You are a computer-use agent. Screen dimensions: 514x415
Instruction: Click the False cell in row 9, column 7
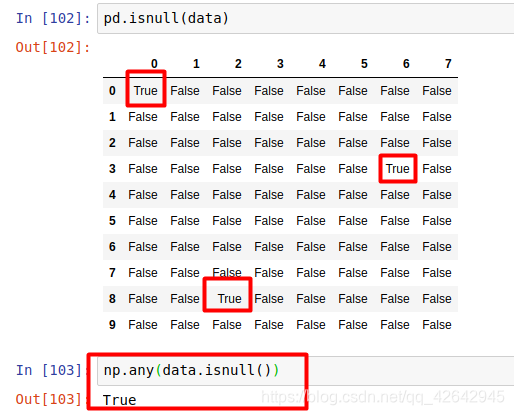[x=437, y=325]
